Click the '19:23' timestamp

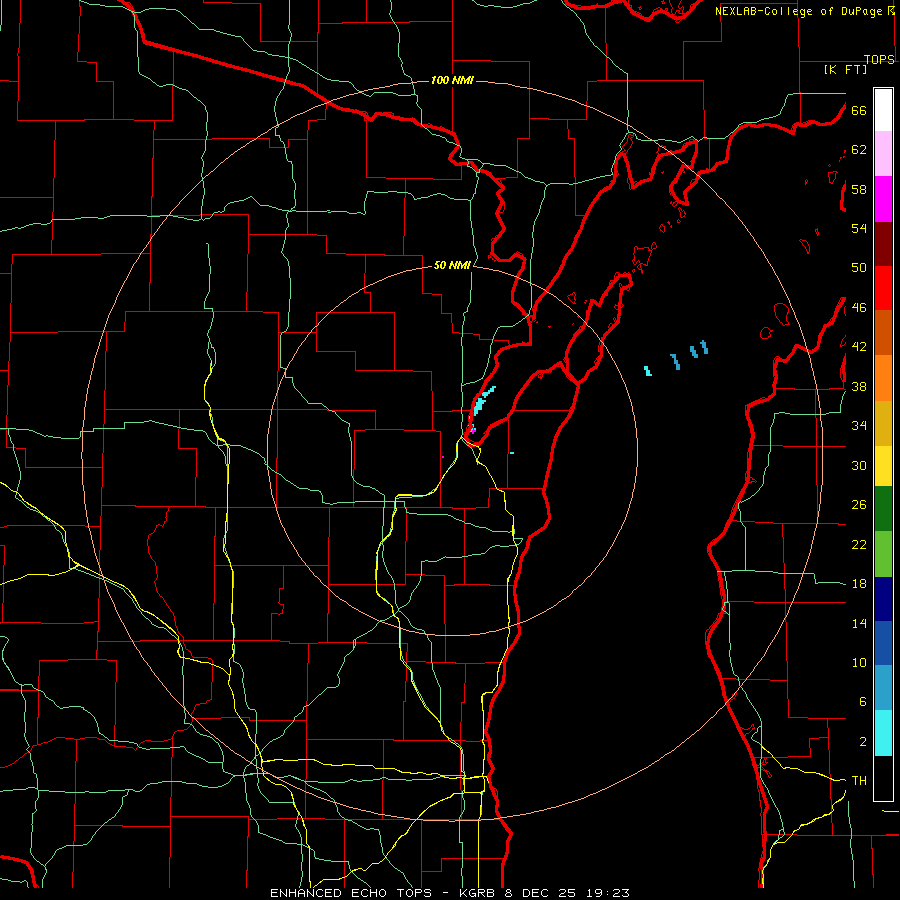(x=608, y=893)
